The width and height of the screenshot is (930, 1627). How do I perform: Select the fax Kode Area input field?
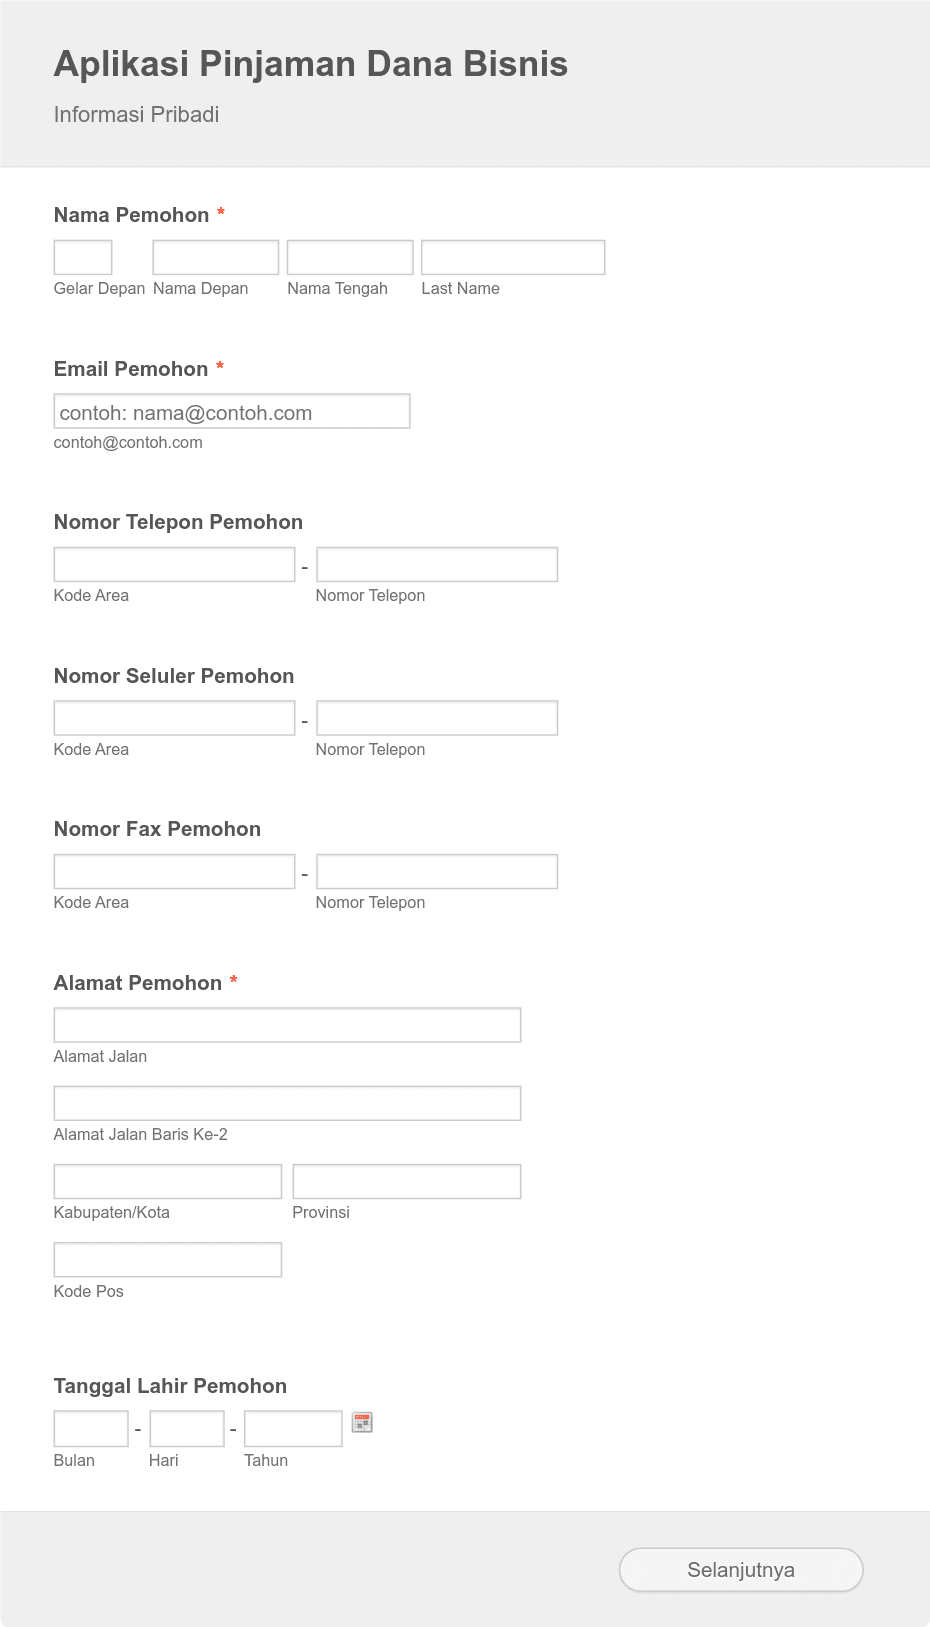click(x=173, y=870)
